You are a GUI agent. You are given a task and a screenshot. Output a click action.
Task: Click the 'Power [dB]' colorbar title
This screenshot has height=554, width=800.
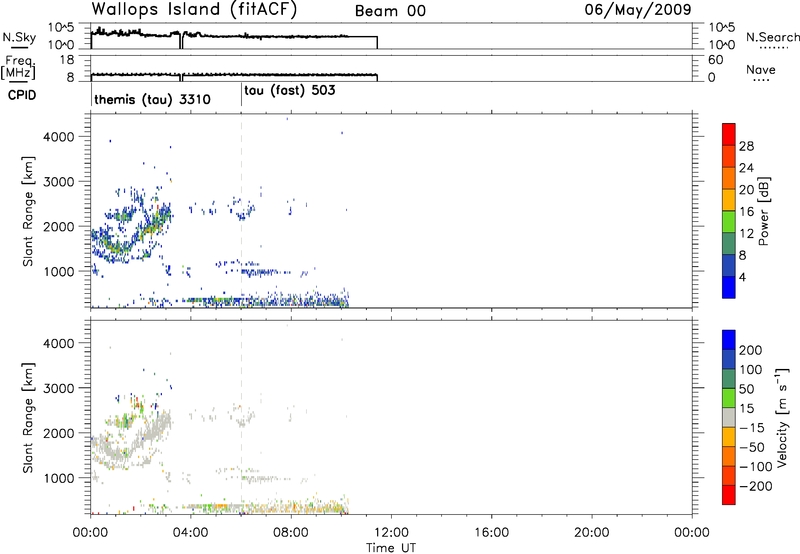tap(763, 211)
